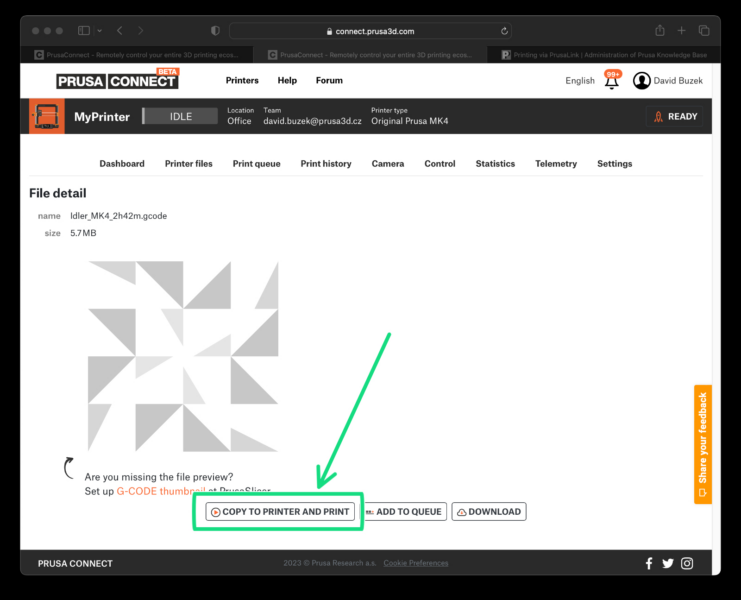
Task: Open the Printers menu
Action: pos(242,81)
